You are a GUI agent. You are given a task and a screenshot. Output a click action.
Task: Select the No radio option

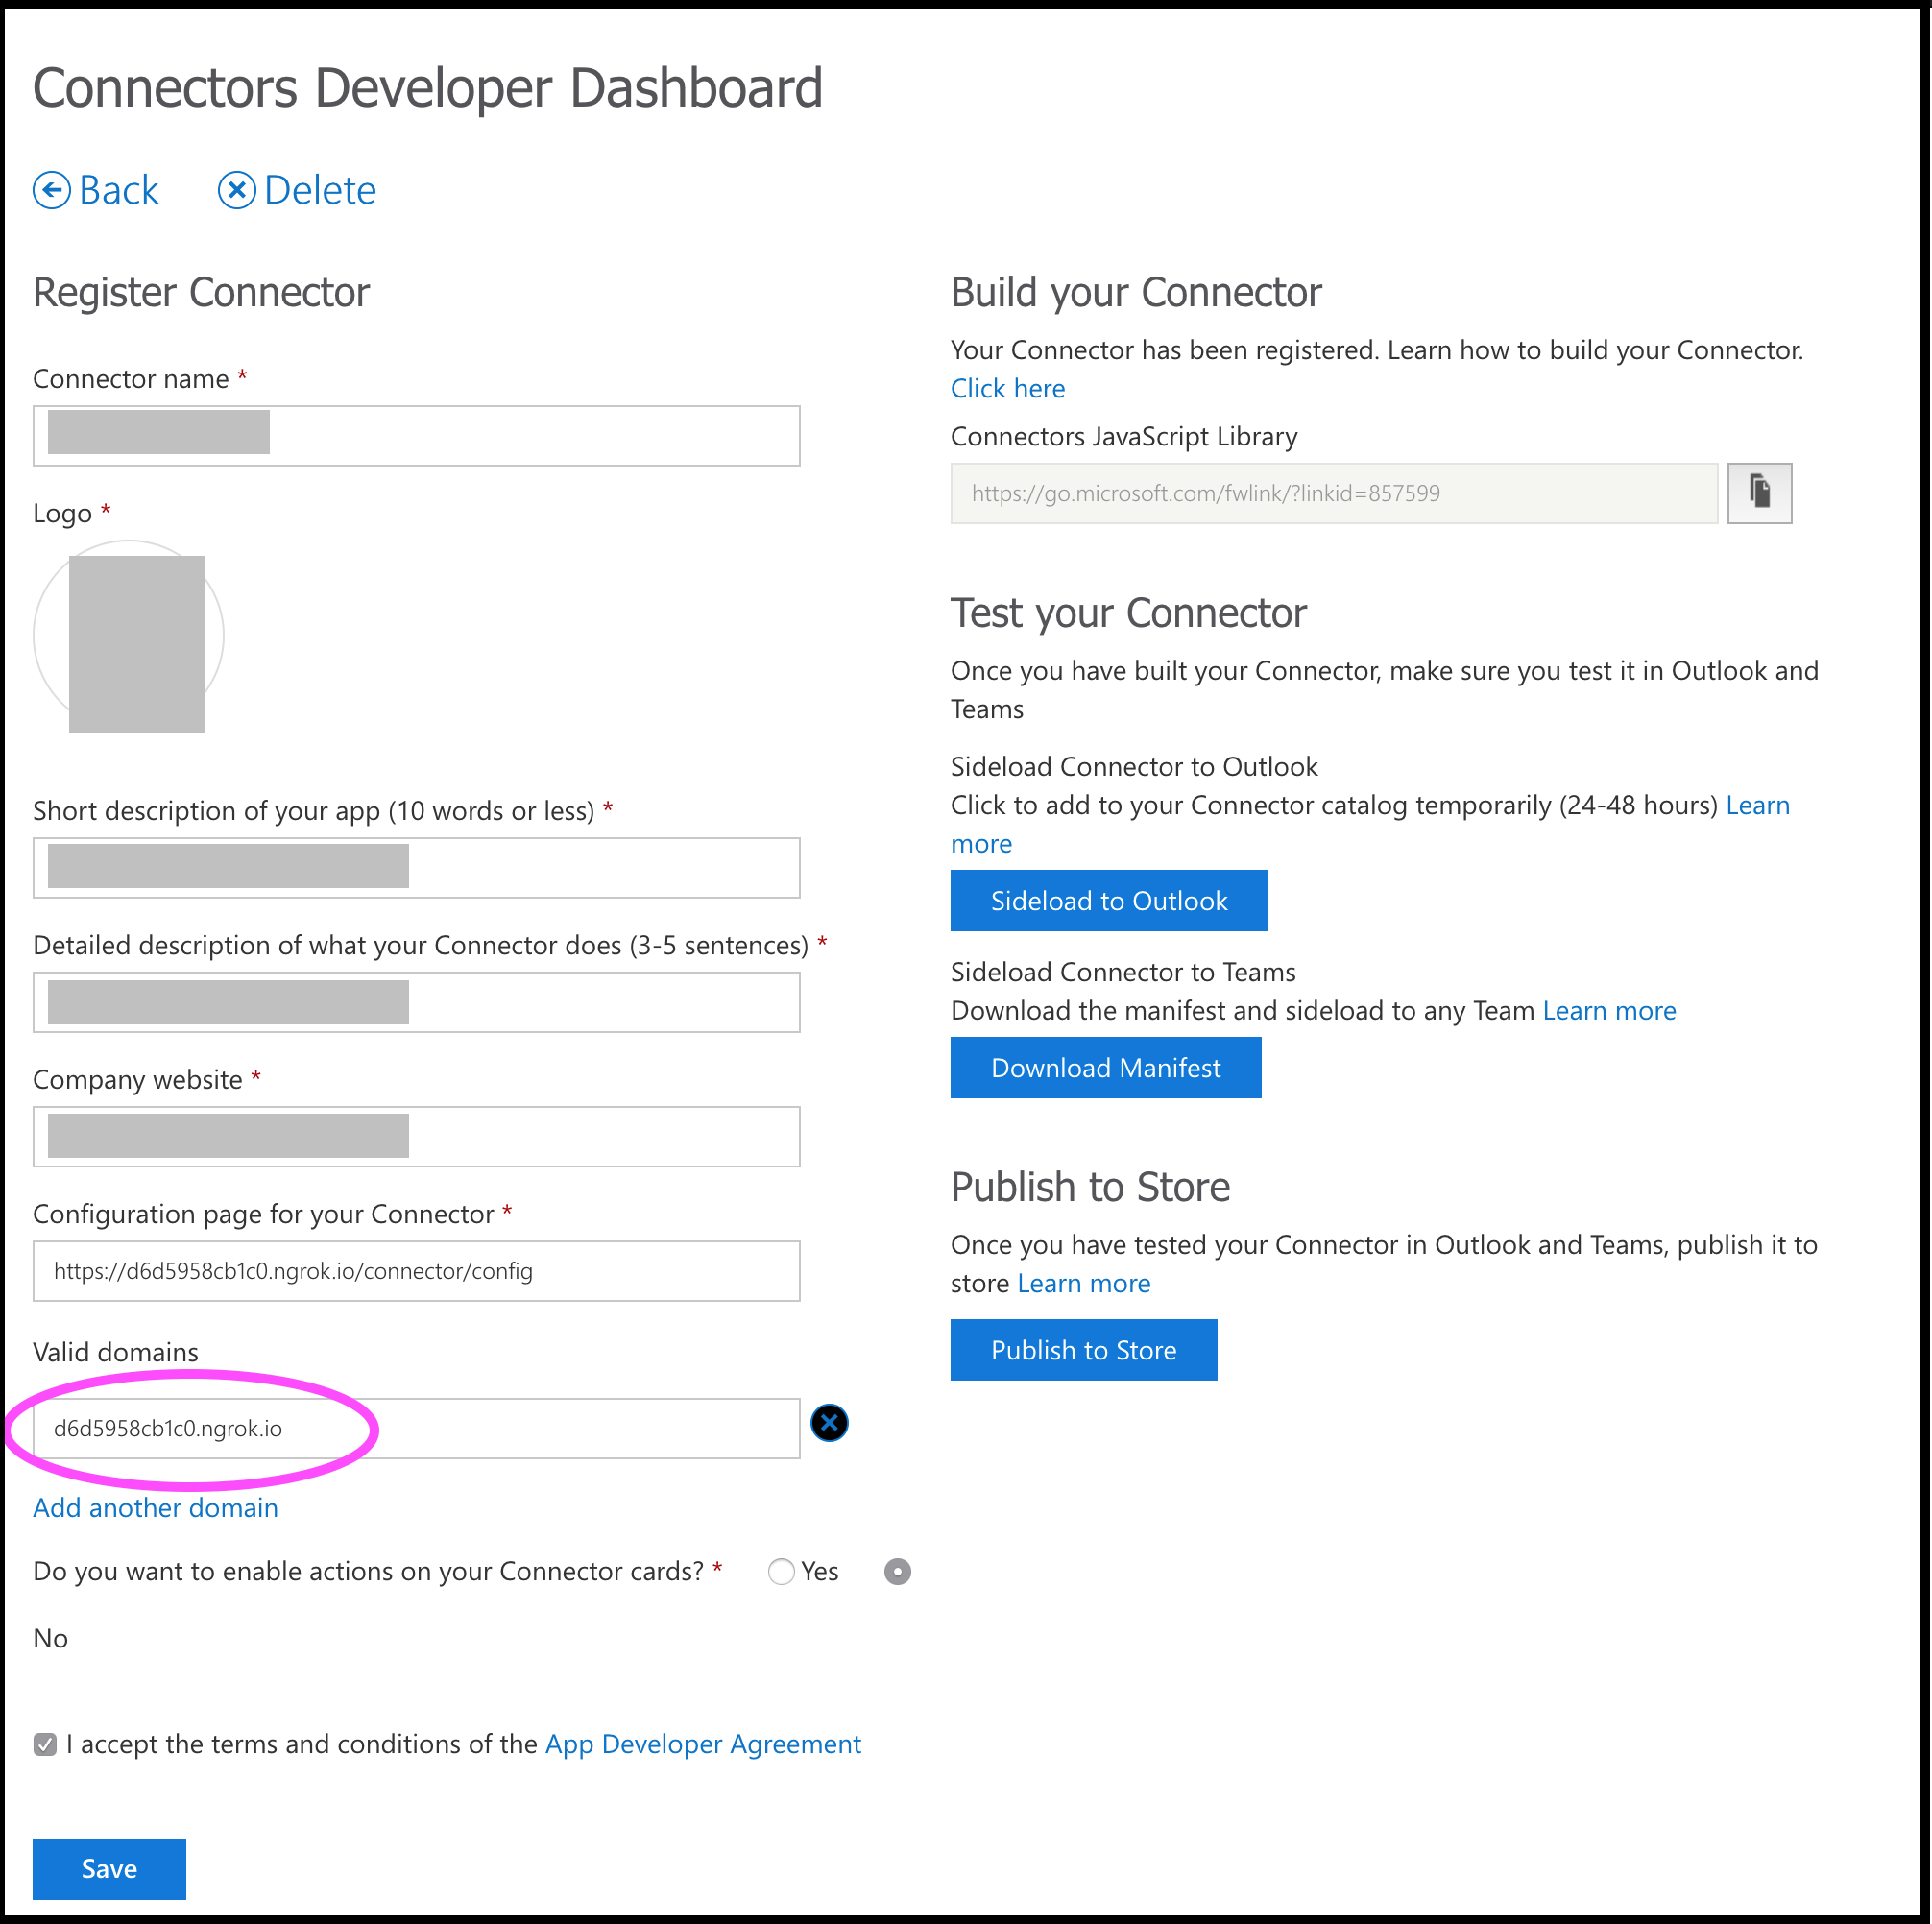coord(897,1571)
